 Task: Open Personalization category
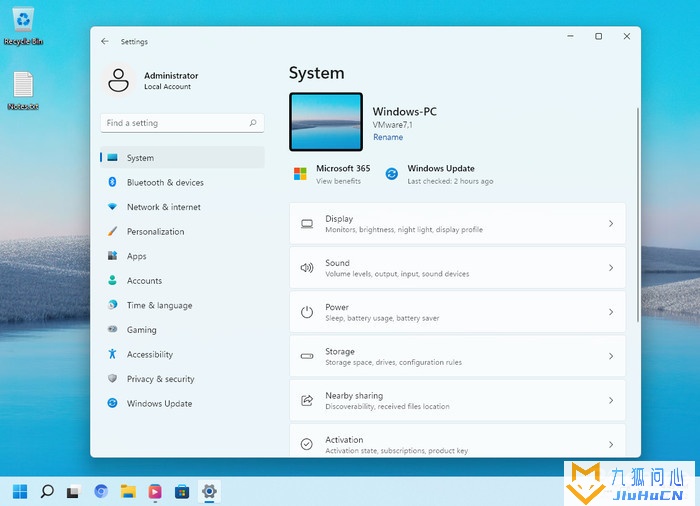click(182, 231)
